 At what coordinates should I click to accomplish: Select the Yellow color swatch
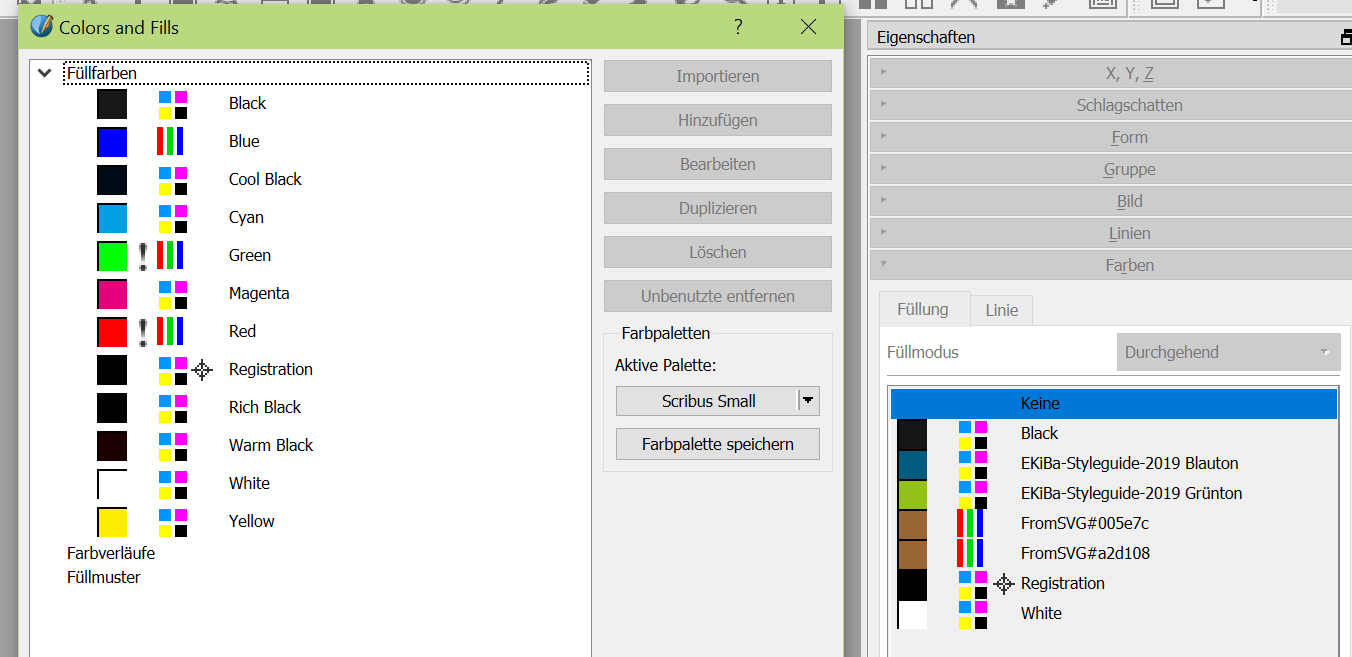pos(112,522)
